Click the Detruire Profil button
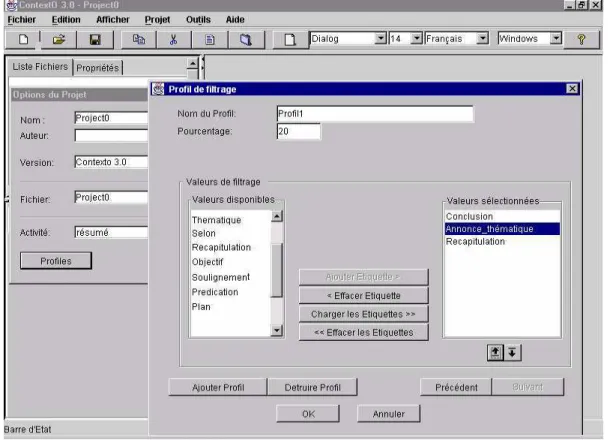 (x=312, y=387)
